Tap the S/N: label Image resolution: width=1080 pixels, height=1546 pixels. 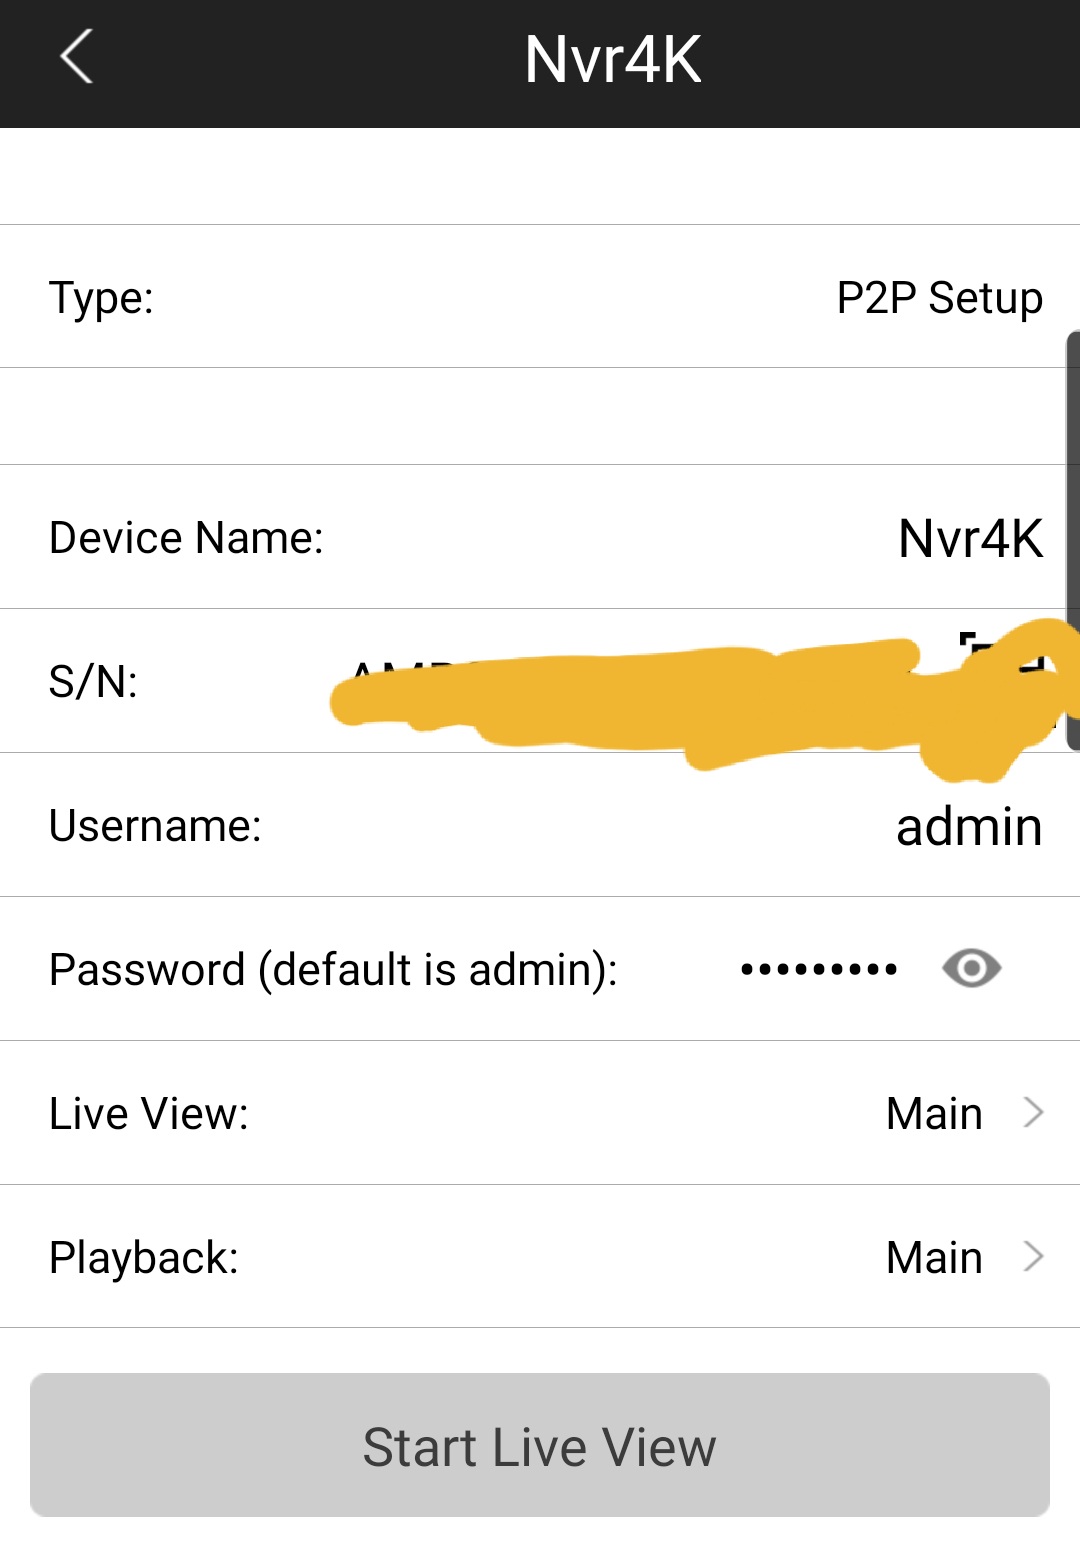click(93, 682)
